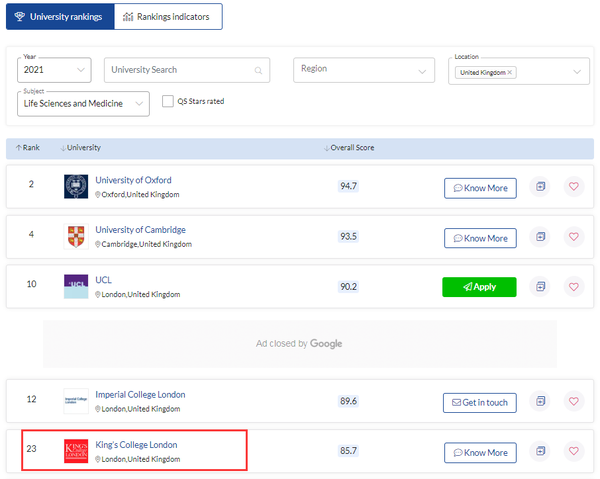
Task: Click the University Search field
Action: pos(187,70)
